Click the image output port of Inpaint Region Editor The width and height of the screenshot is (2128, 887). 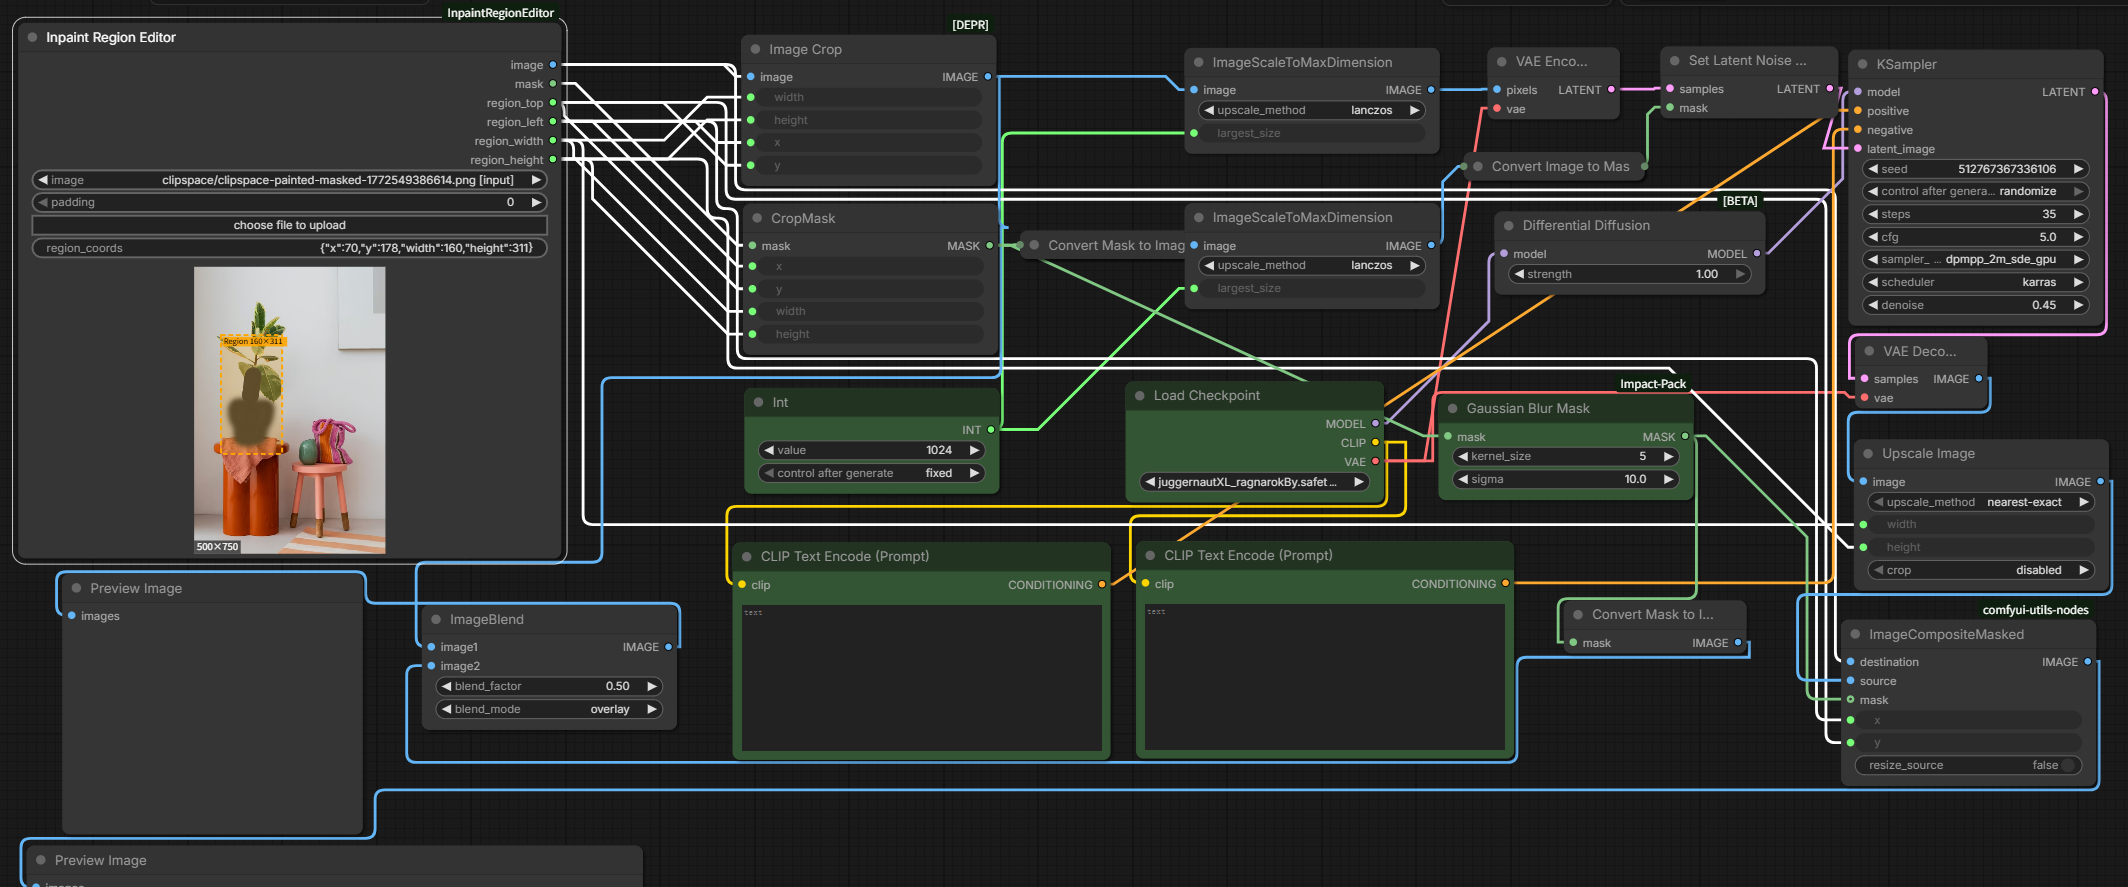553,65
